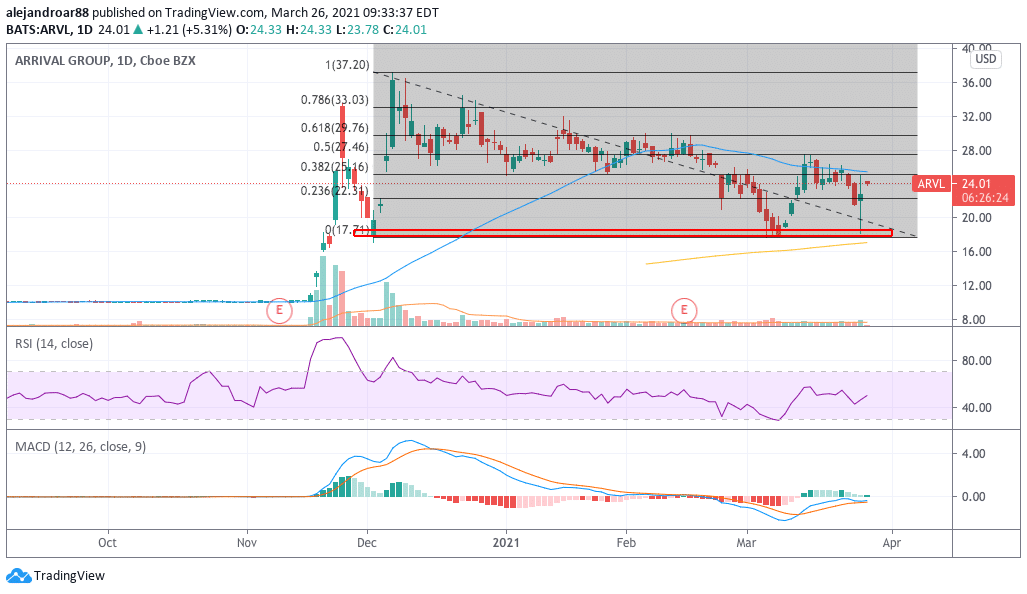Click the RSI axis 40.00 label
The image size is (1027, 594).
[x=976, y=407]
